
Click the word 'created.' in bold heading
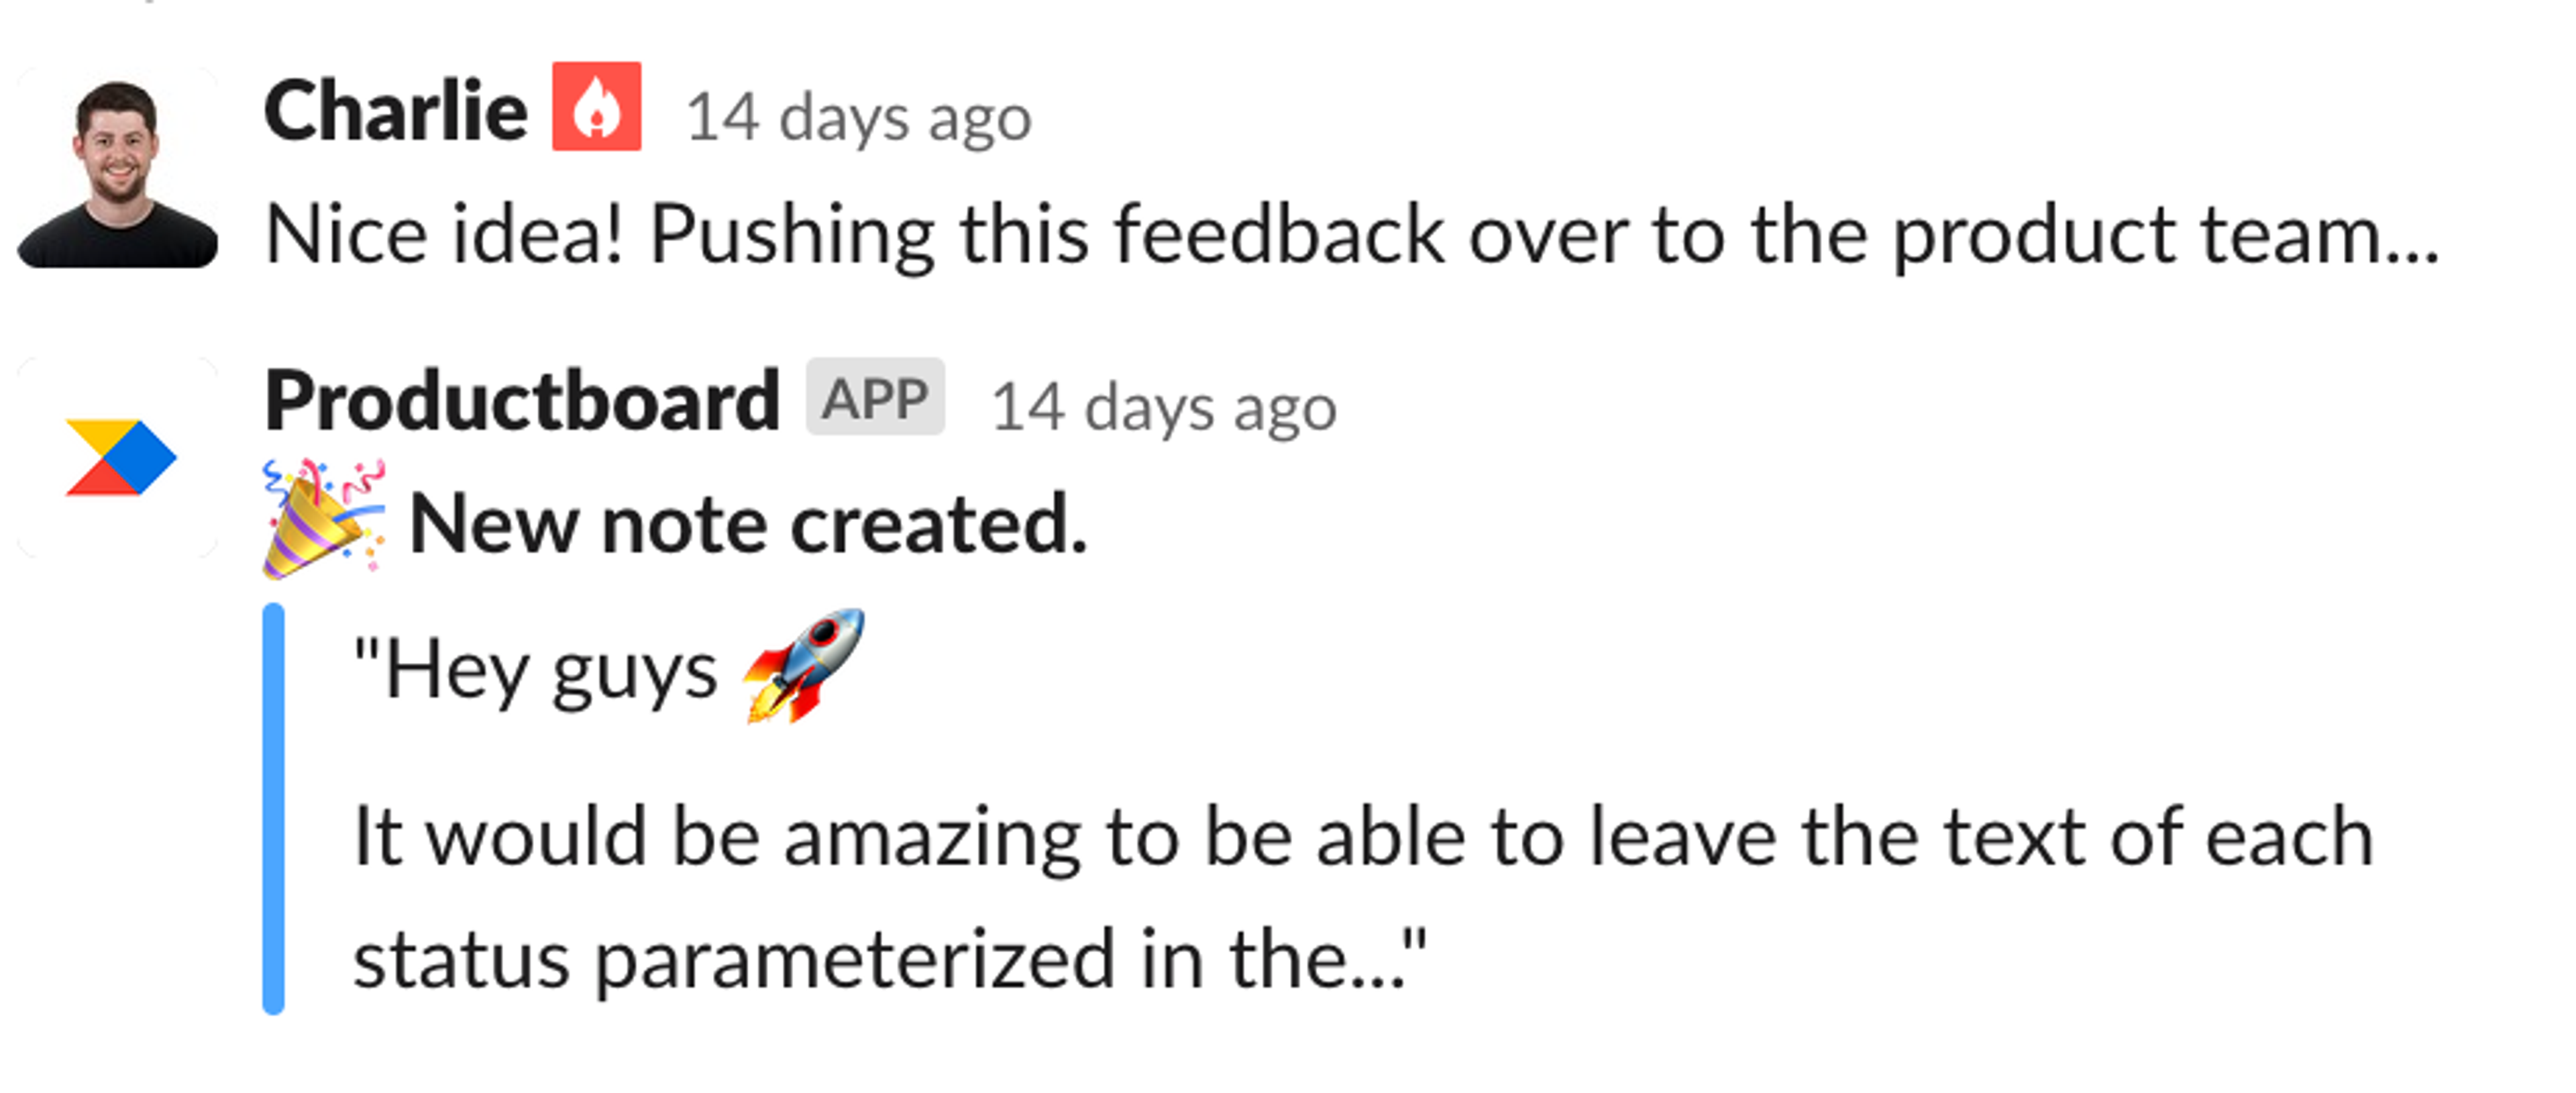[938, 524]
